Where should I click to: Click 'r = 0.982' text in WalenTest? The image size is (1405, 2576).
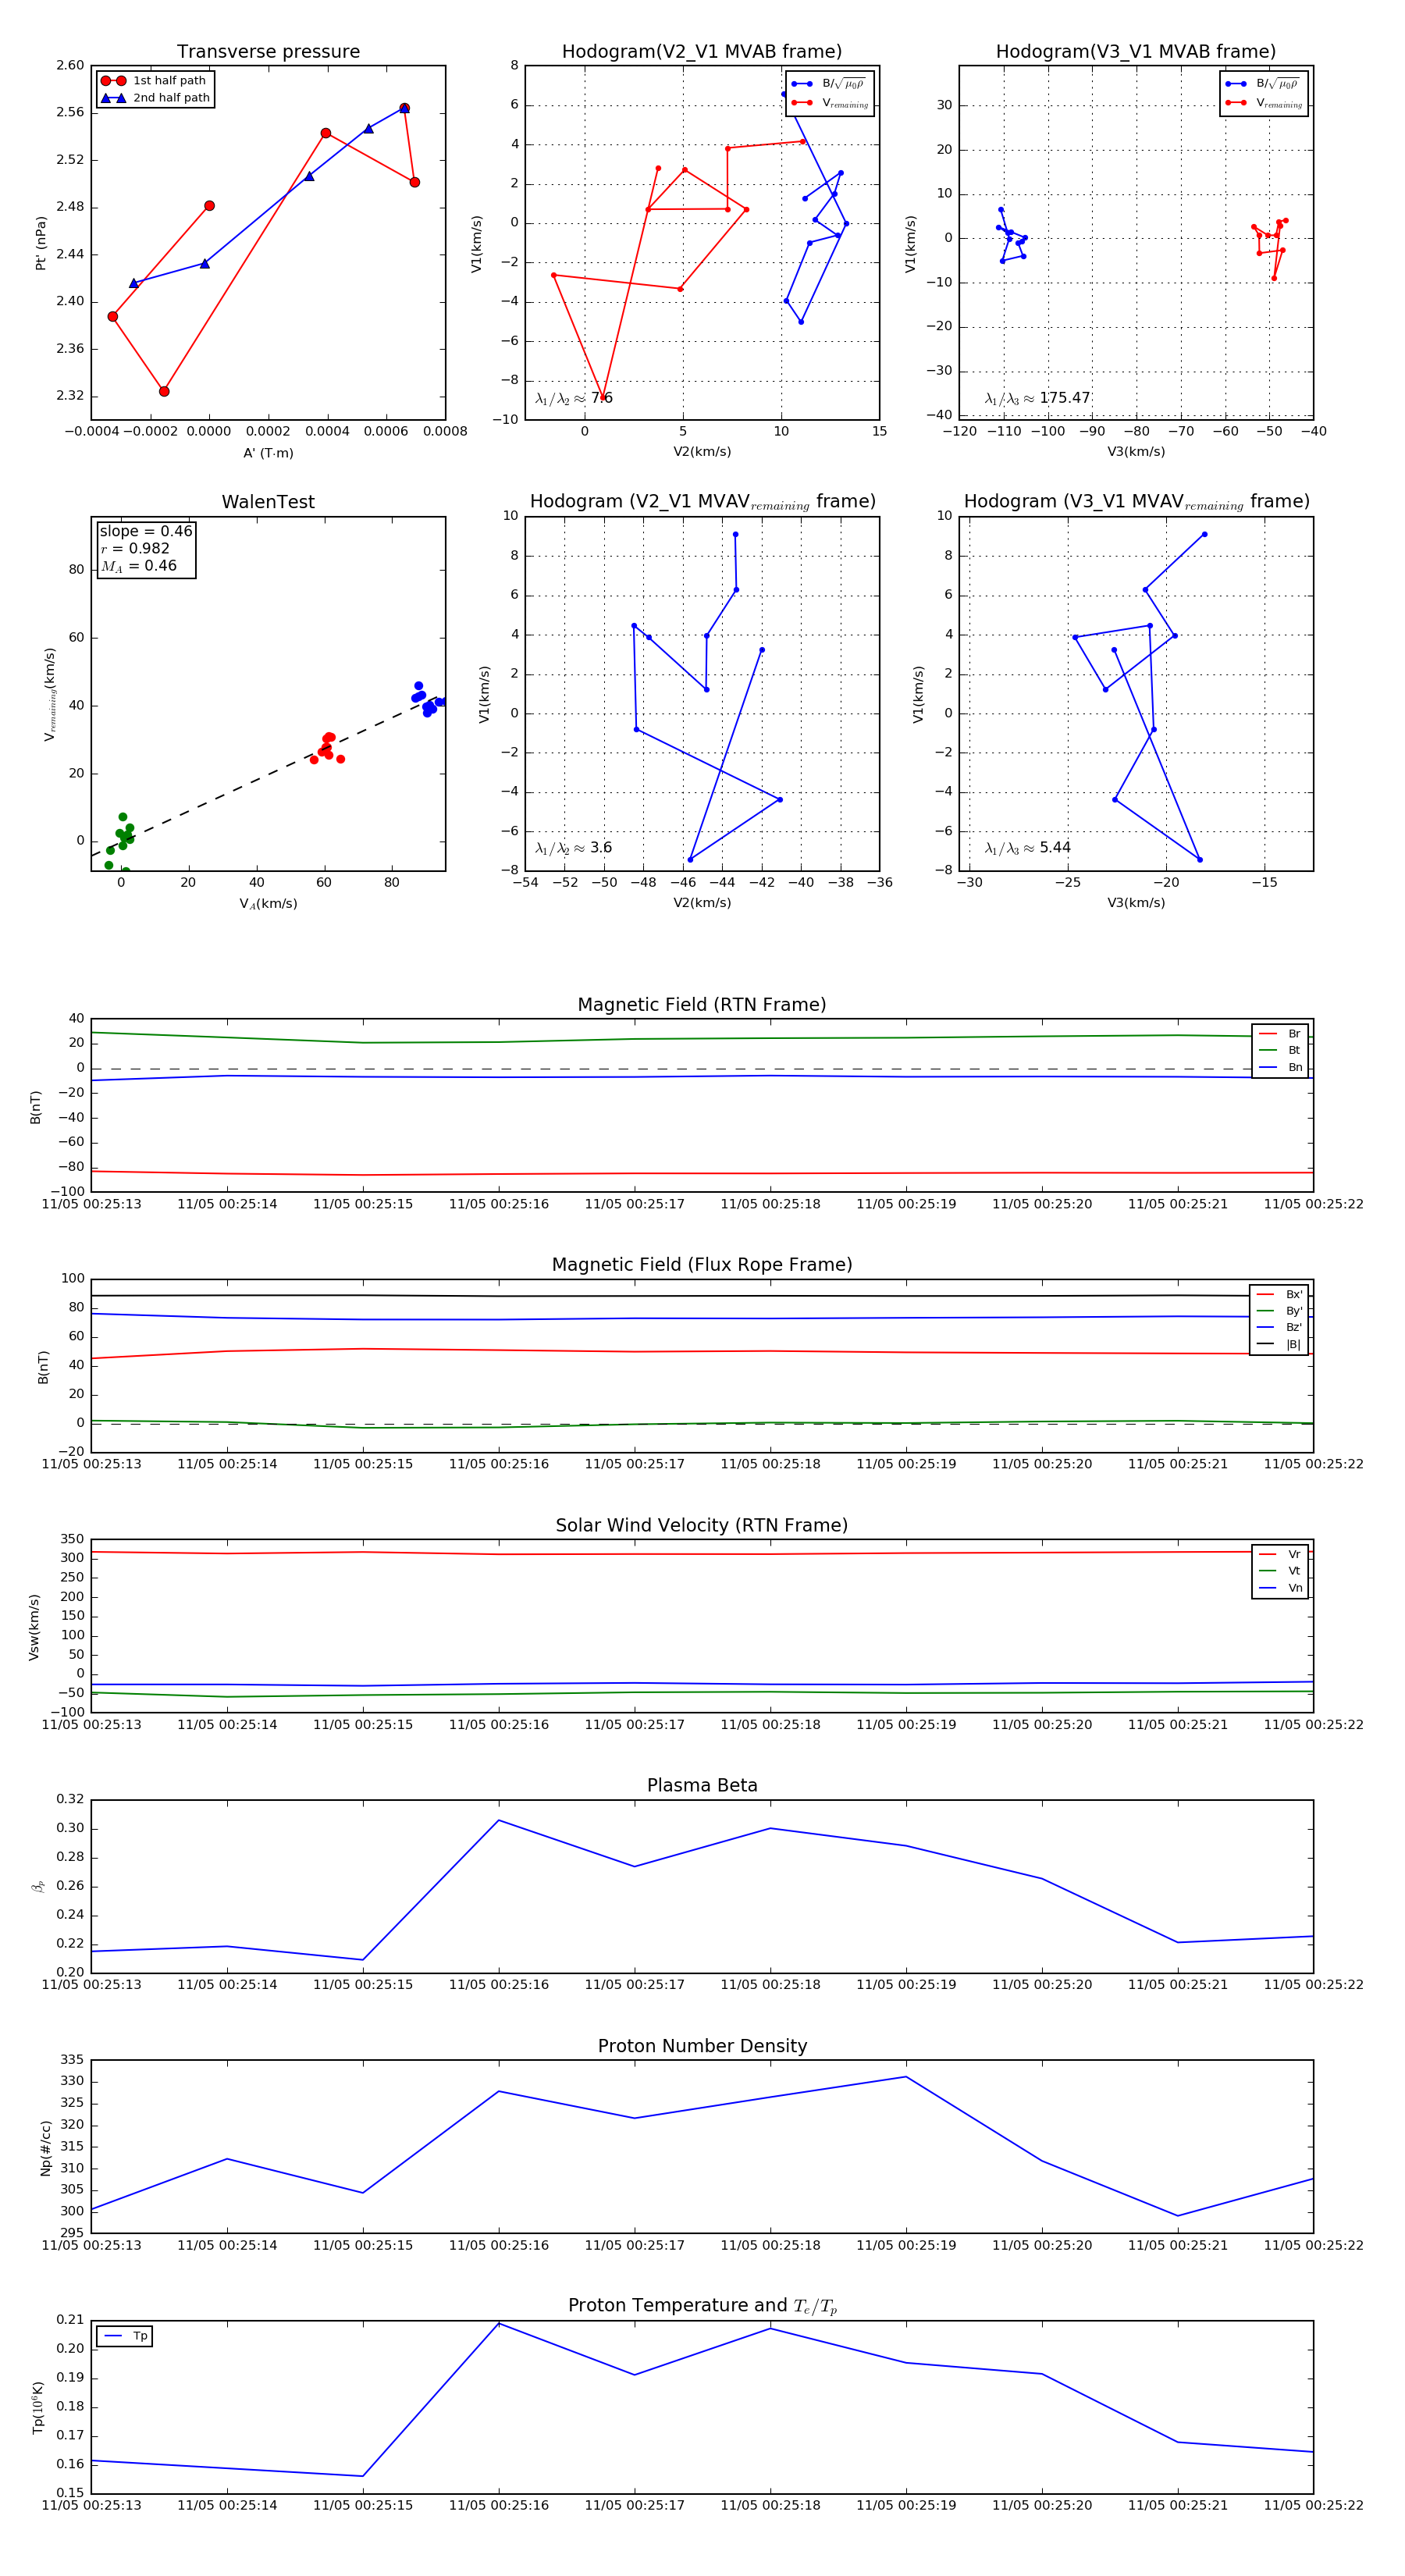click(x=135, y=548)
